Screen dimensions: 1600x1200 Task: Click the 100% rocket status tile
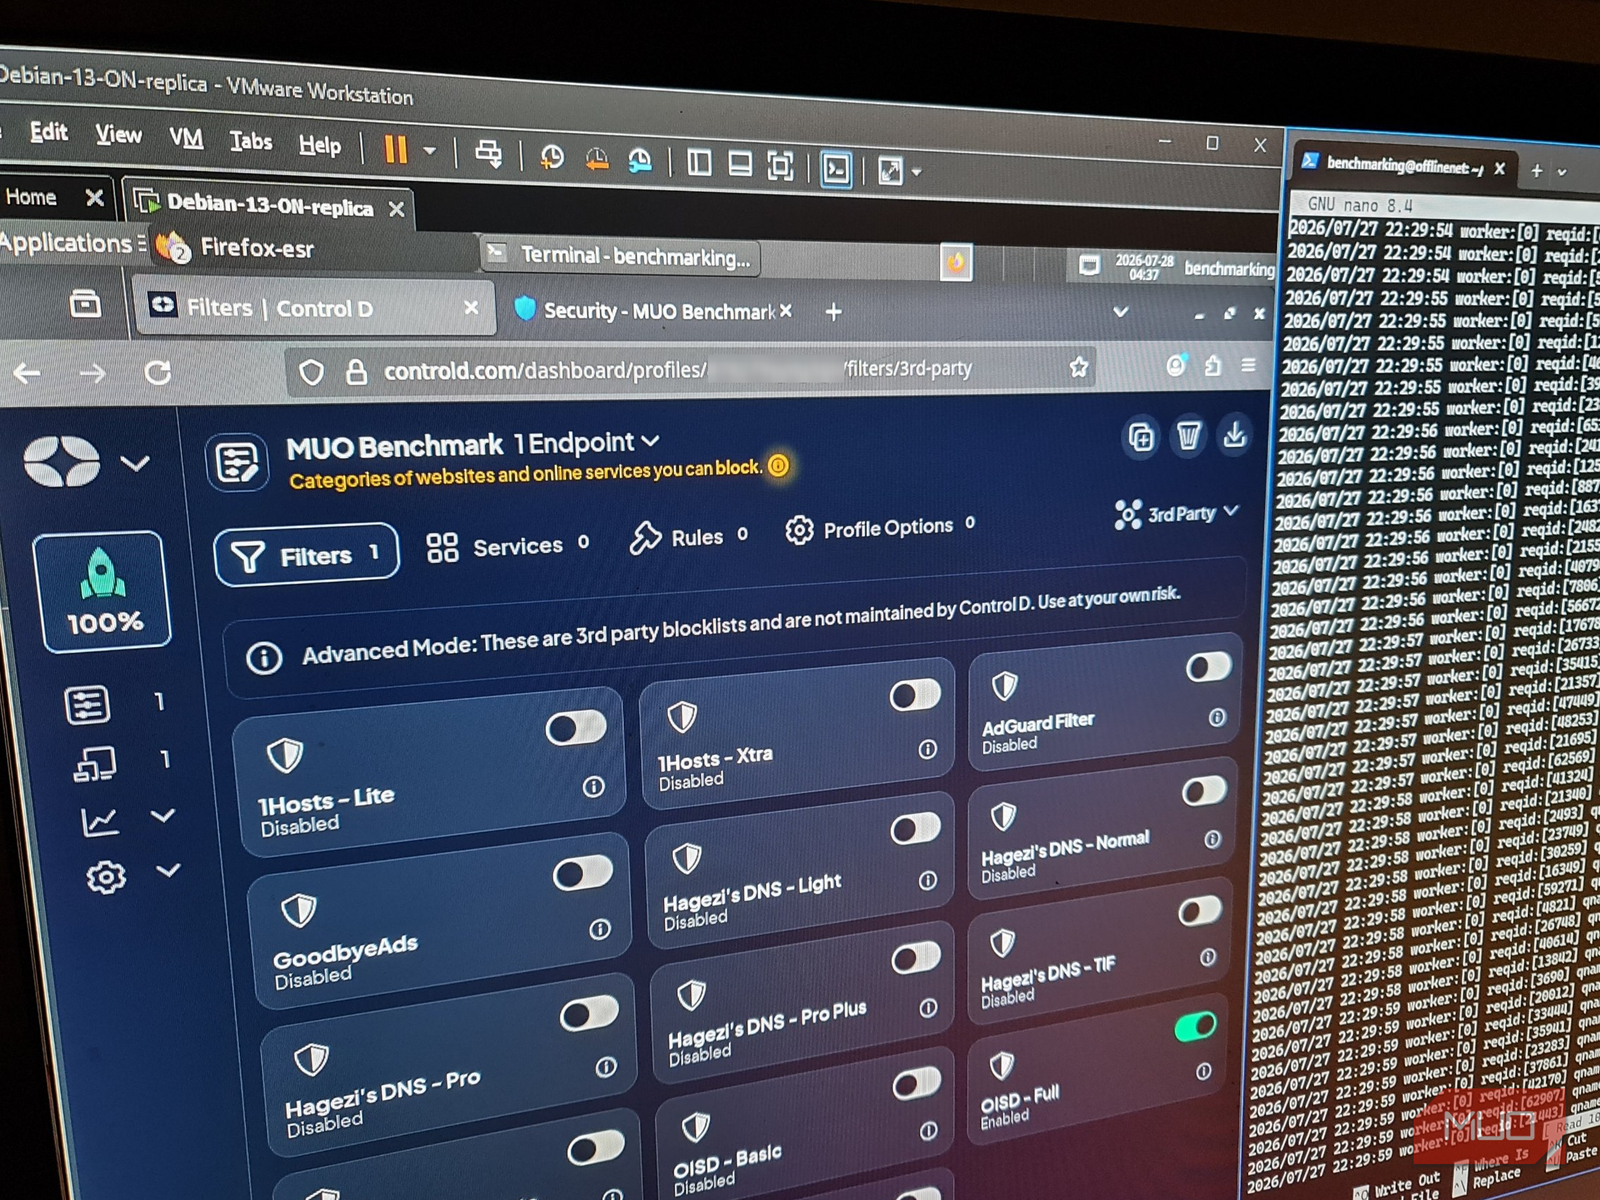[102, 592]
